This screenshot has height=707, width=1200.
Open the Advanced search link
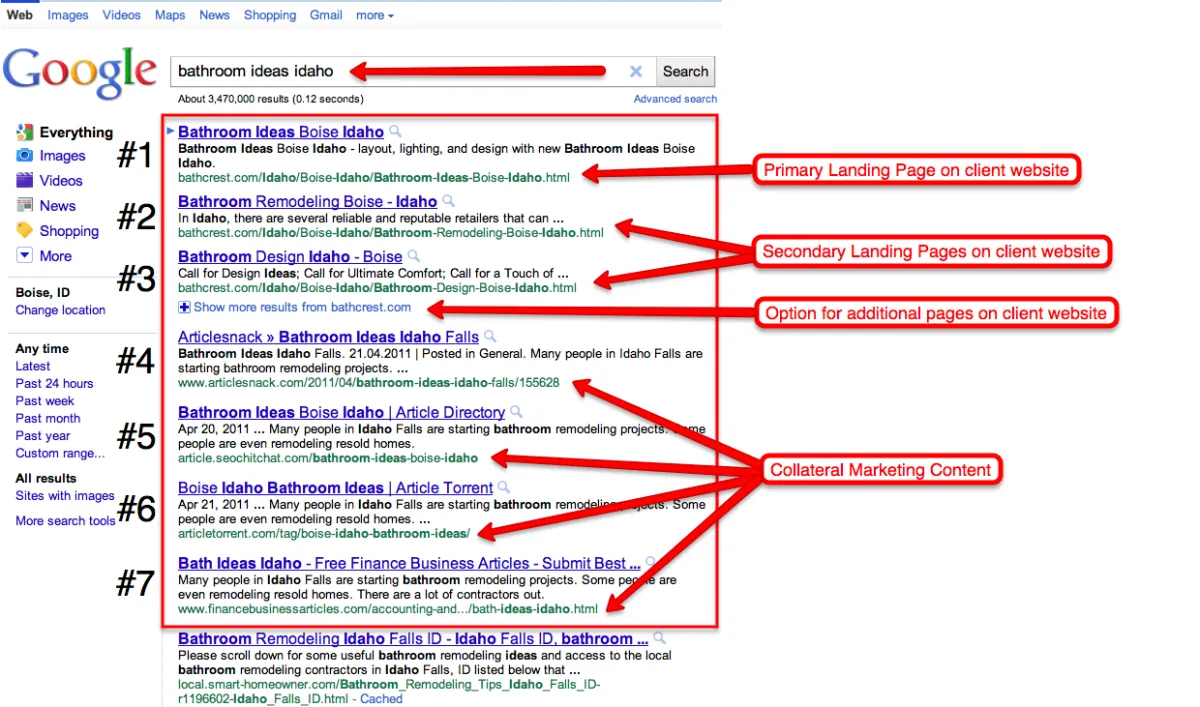coord(675,99)
